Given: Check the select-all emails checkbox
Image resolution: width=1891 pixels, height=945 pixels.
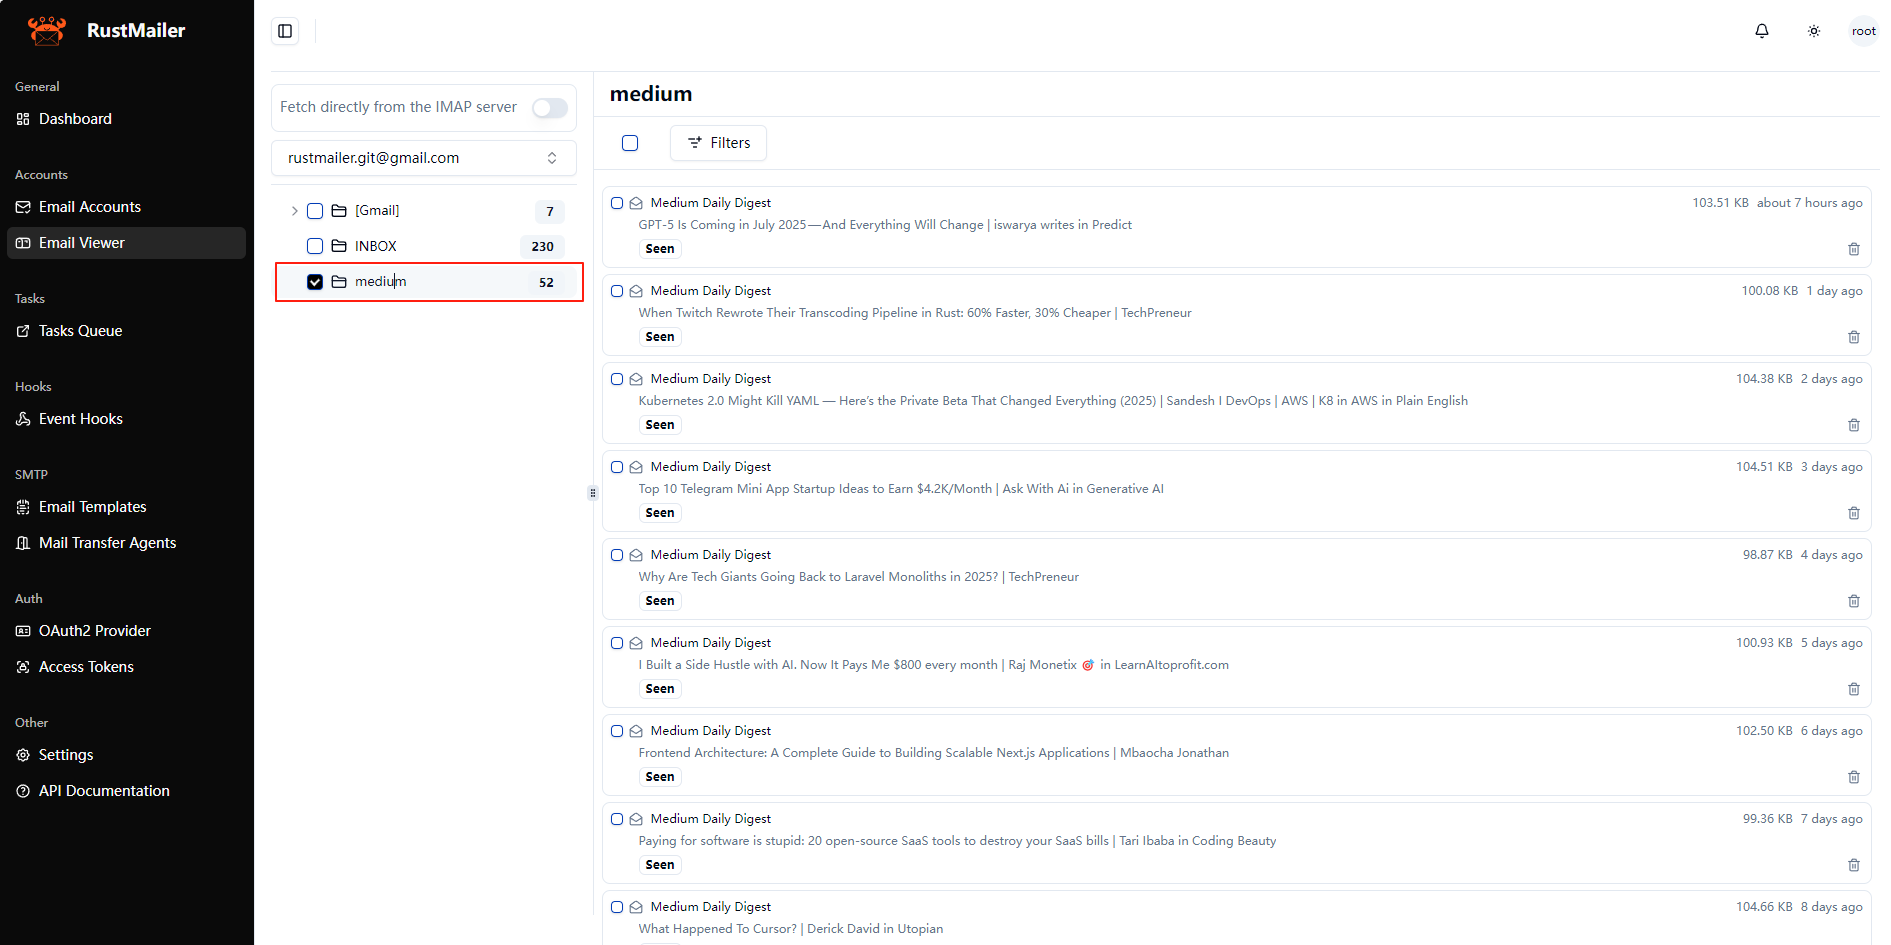Looking at the screenshot, I should pyautogui.click(x=630, y=143).
